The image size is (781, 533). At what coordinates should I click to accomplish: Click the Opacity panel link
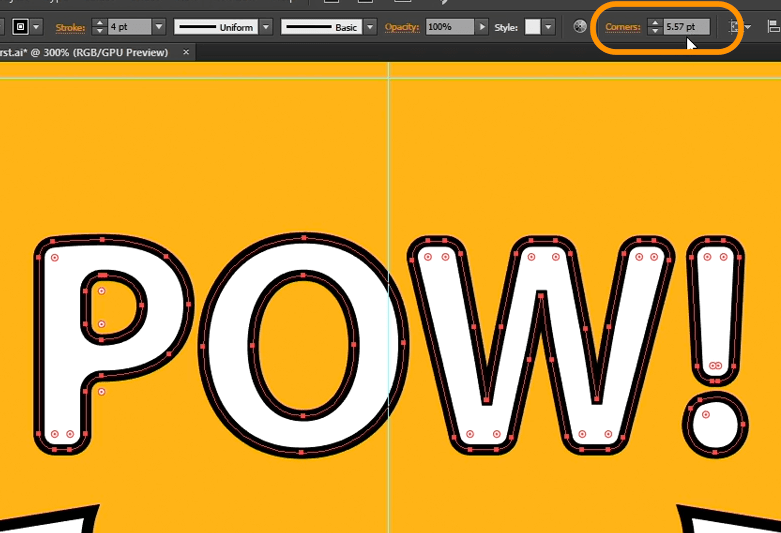point(402,27)
